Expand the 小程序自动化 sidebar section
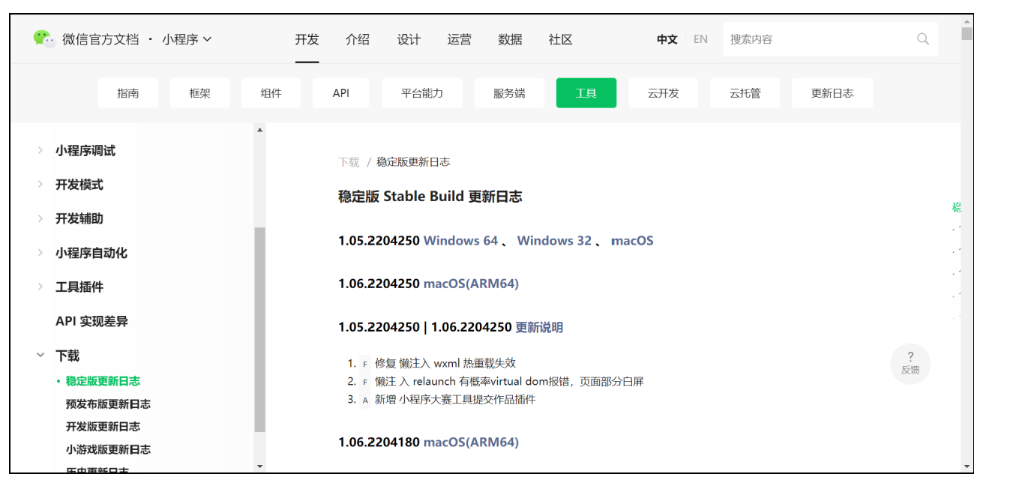The width and height of the screenshot is (1009, 487). point(40,253)
